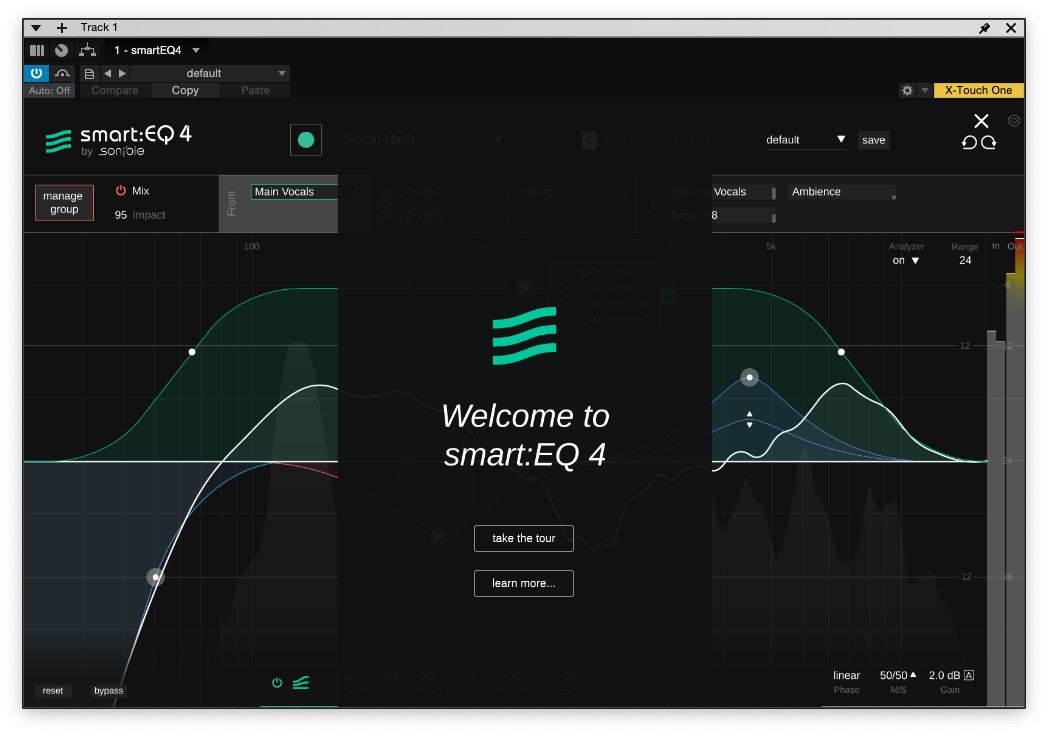Select the low-cut filter node near bottom left
This screenshot has width=1048, height=735.
click(156, 577)
